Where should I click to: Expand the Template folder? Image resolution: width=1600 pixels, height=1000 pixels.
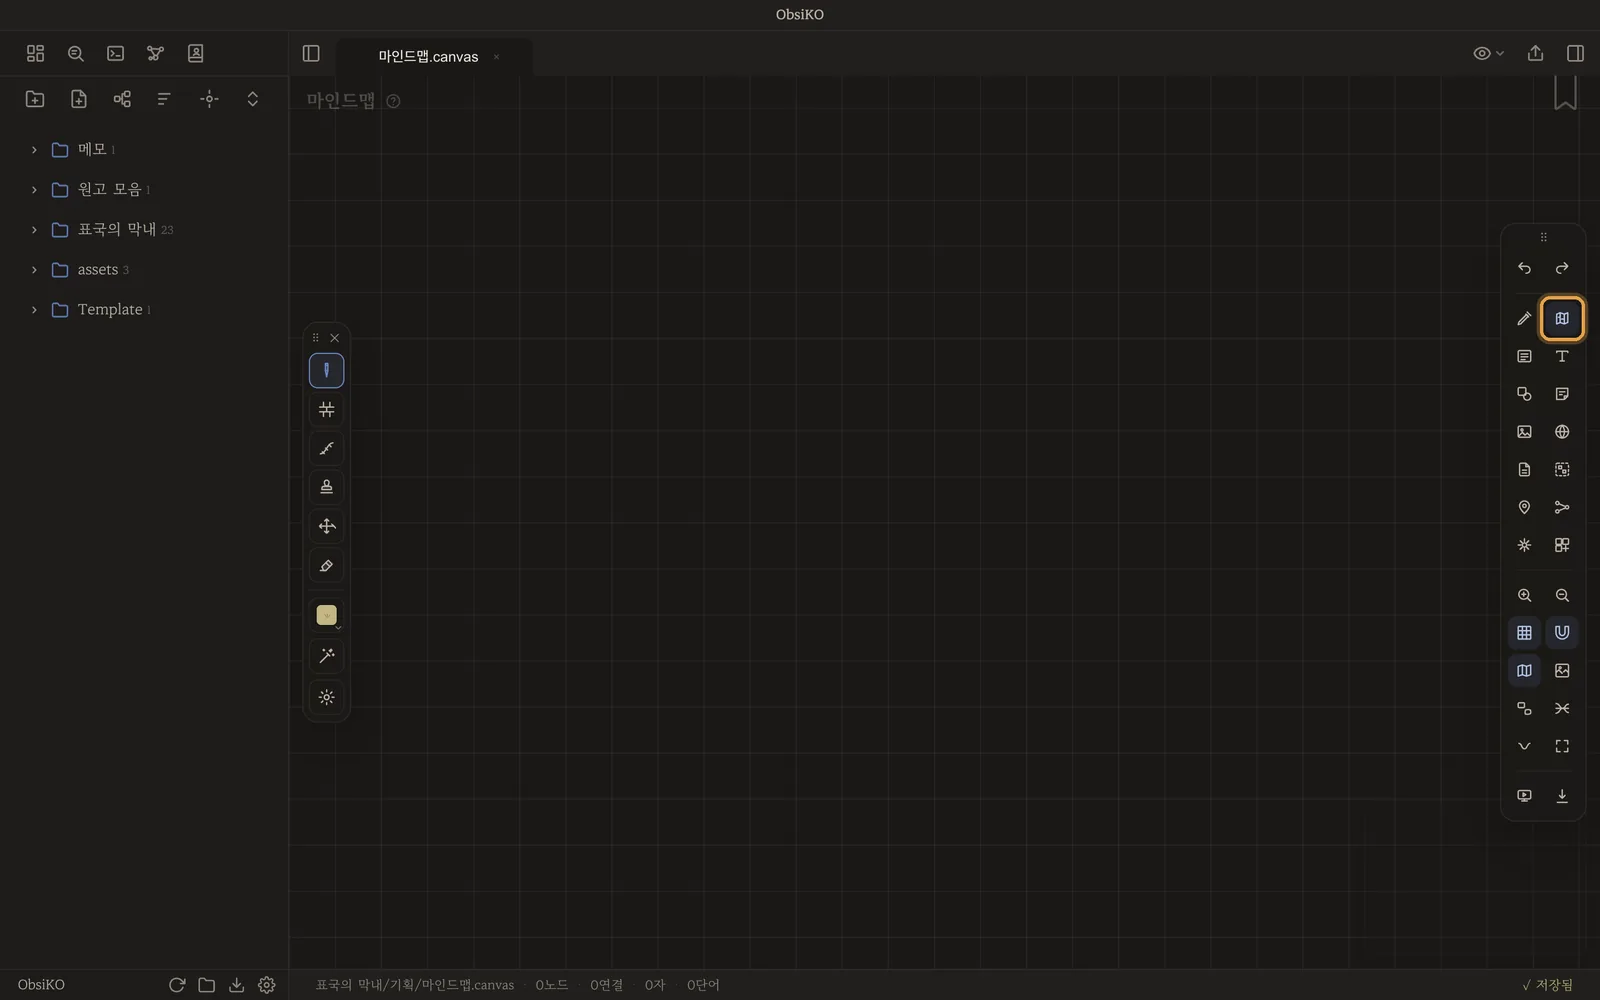click(34, 310)
